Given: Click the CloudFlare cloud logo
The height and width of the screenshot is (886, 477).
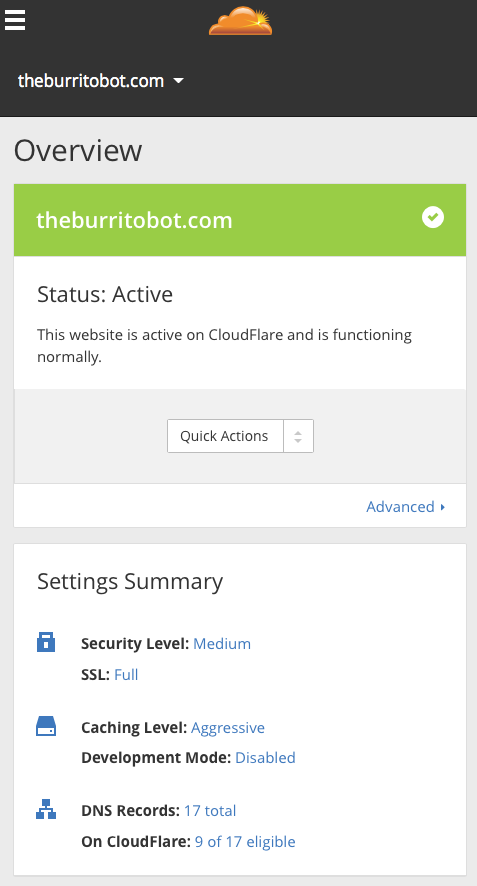Looking at the screenshot, I should (x=240, y=20).
